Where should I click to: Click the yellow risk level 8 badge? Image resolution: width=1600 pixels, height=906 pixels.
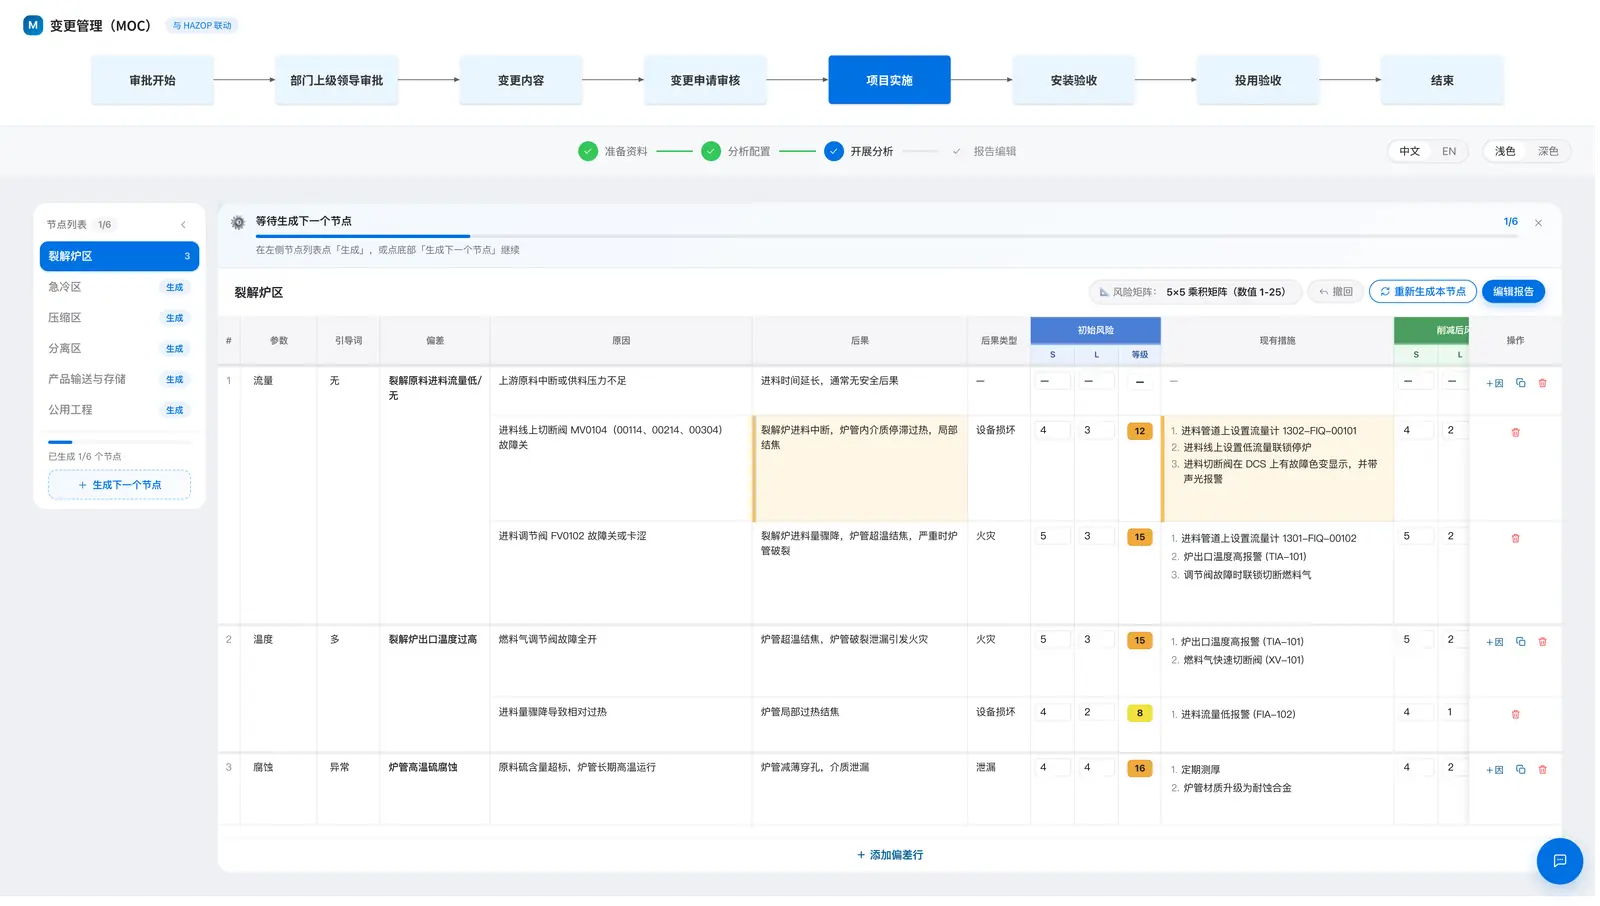pos(1139,713)
